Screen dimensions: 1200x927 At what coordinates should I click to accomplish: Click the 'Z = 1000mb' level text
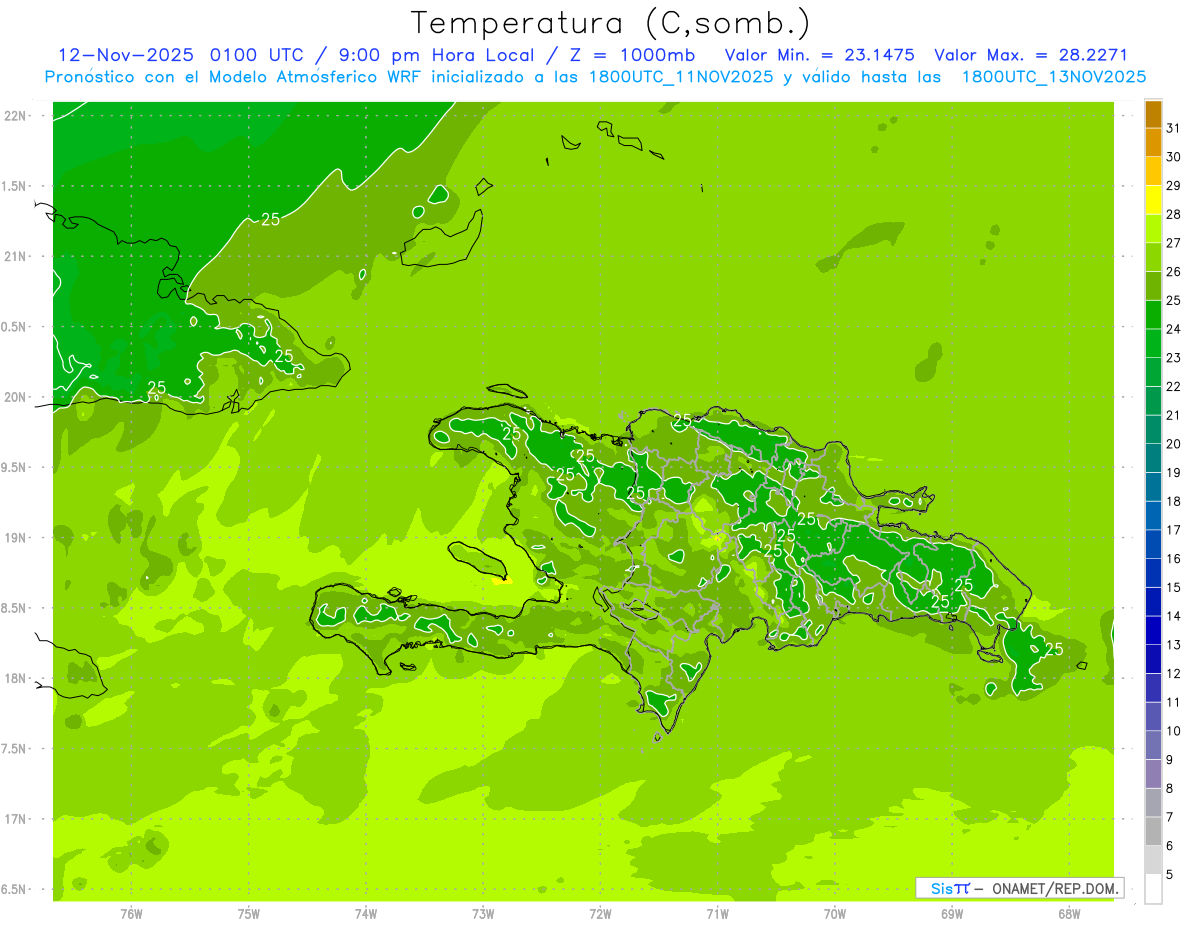click(635, 55)
